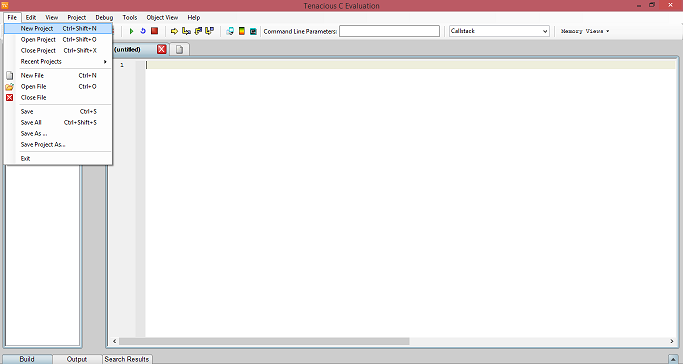Click the Step Into icon

(x=186, y=31)
